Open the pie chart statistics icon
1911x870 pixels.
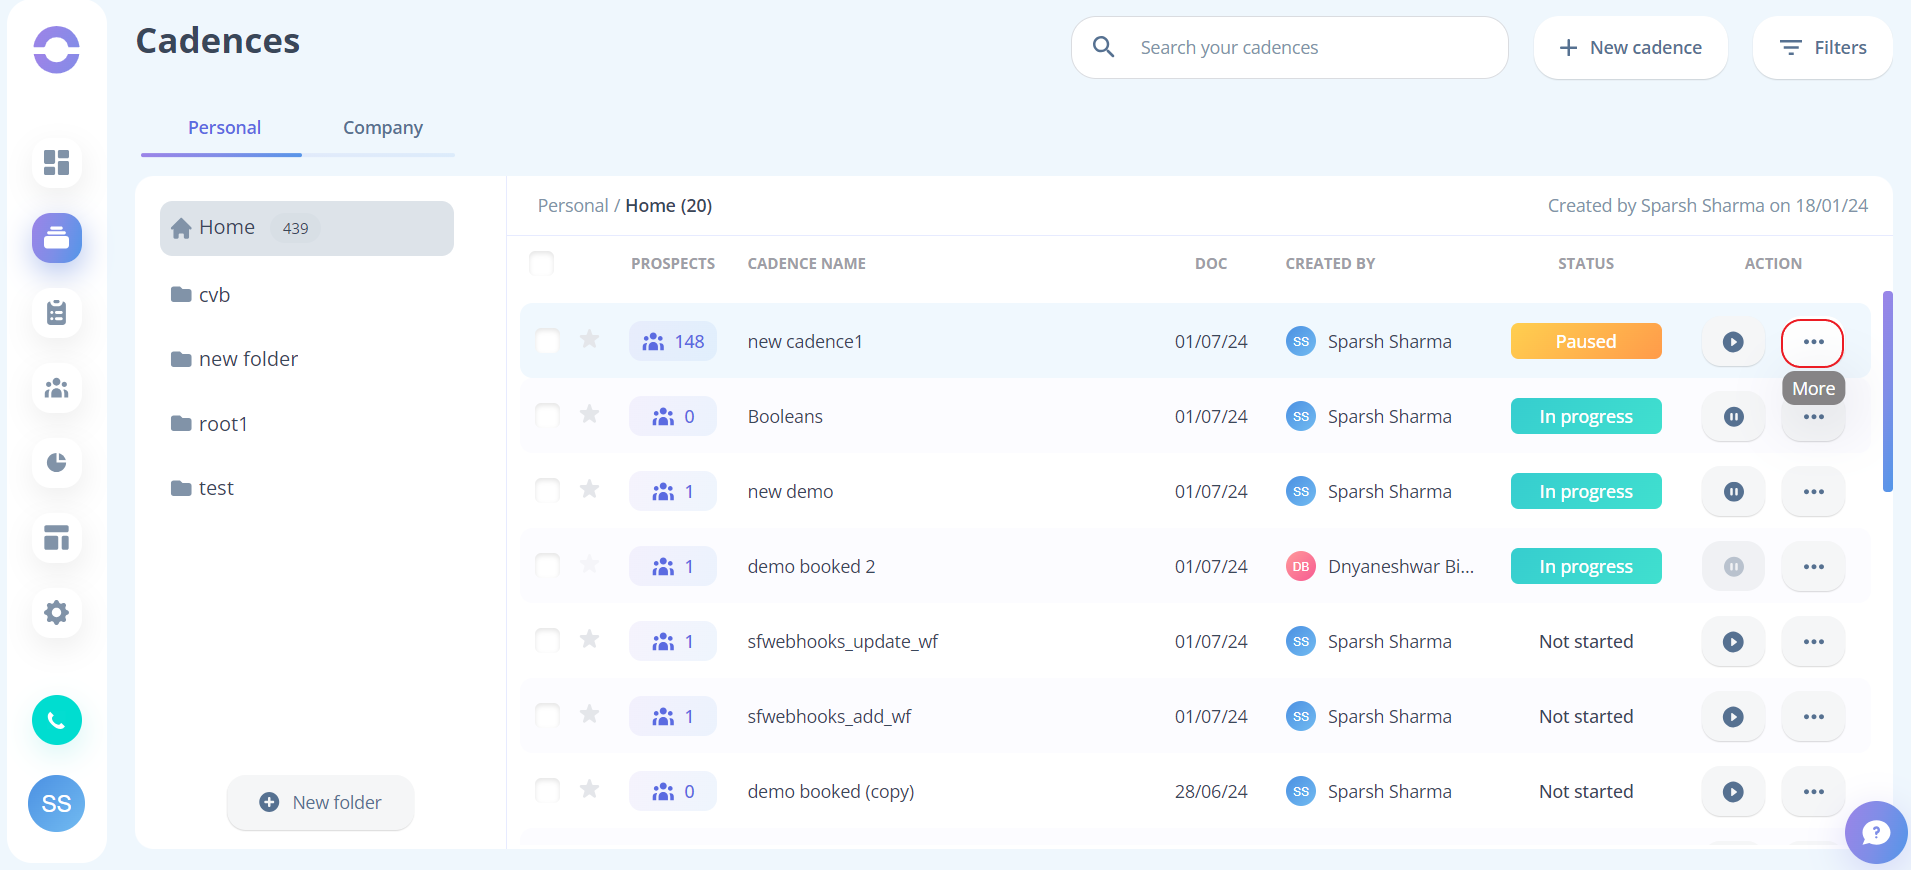[57, 463]
